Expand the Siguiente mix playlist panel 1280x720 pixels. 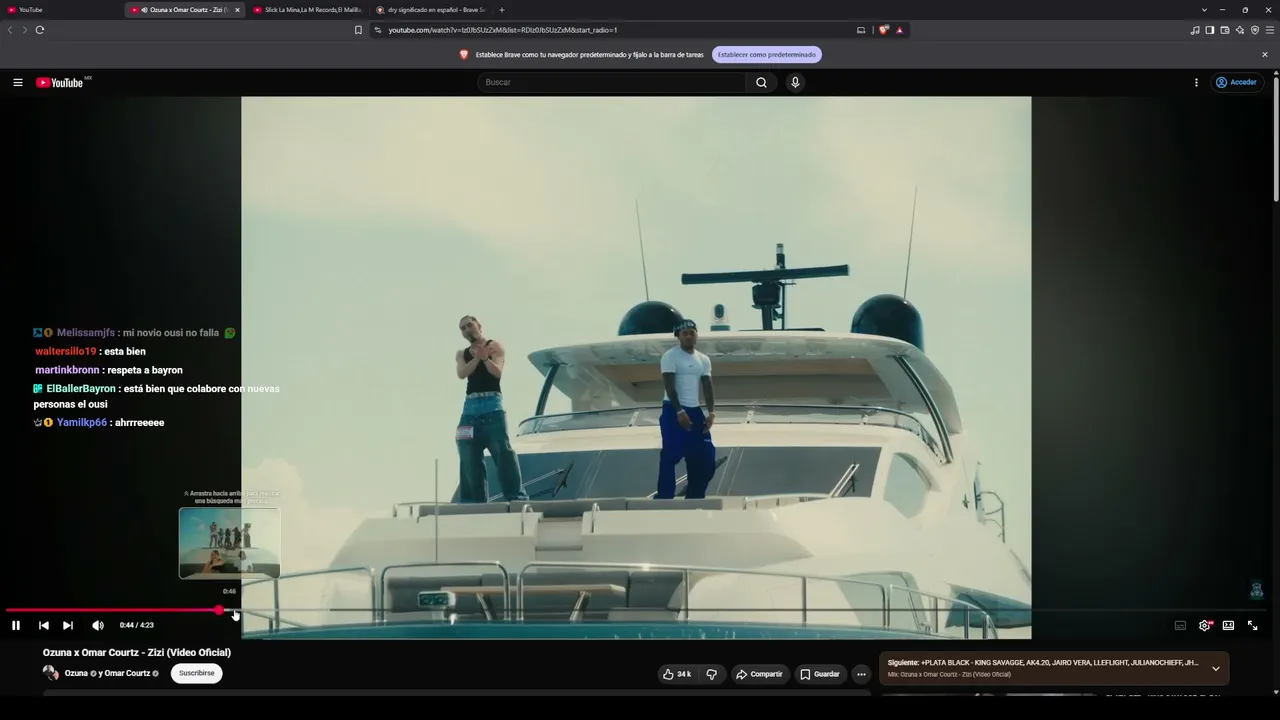pos(1215,668)
